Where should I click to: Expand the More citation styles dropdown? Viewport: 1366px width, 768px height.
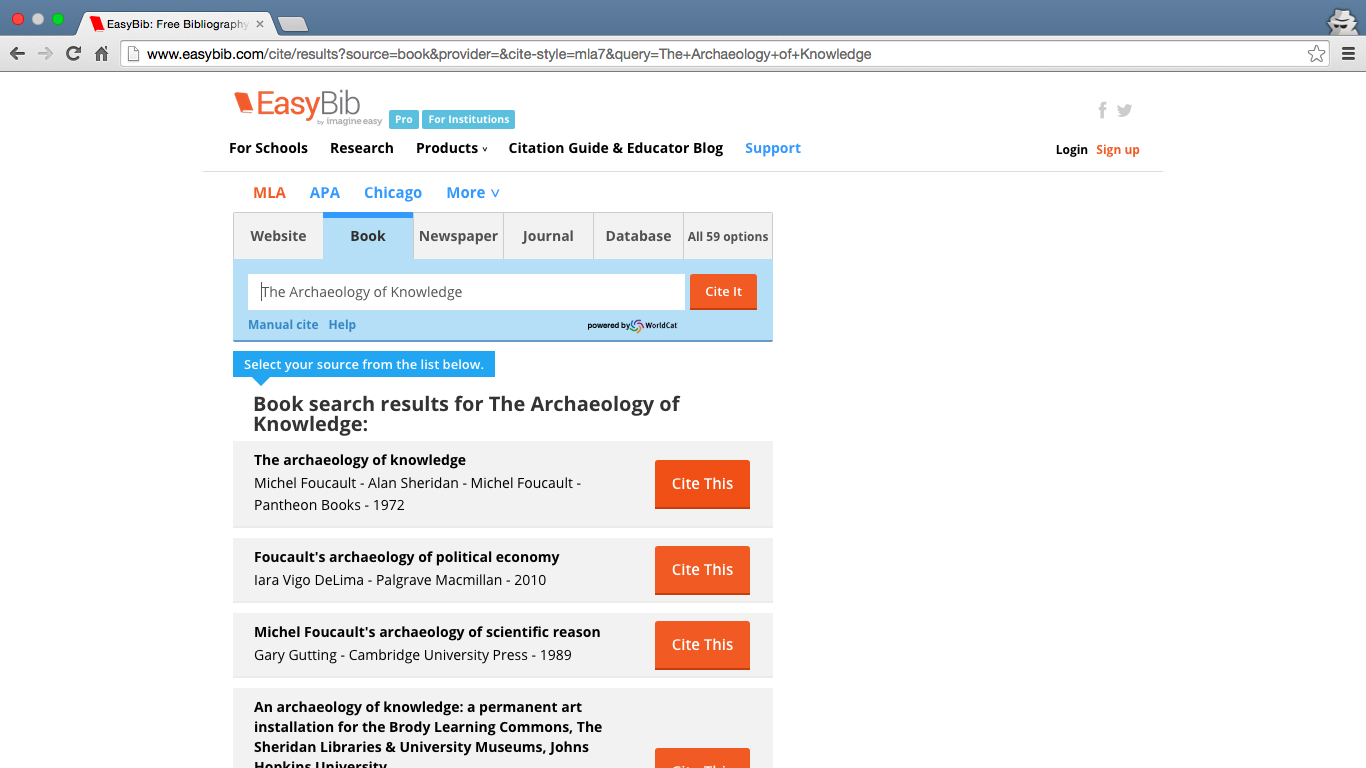pyautogui.click(x=472, y=193)
